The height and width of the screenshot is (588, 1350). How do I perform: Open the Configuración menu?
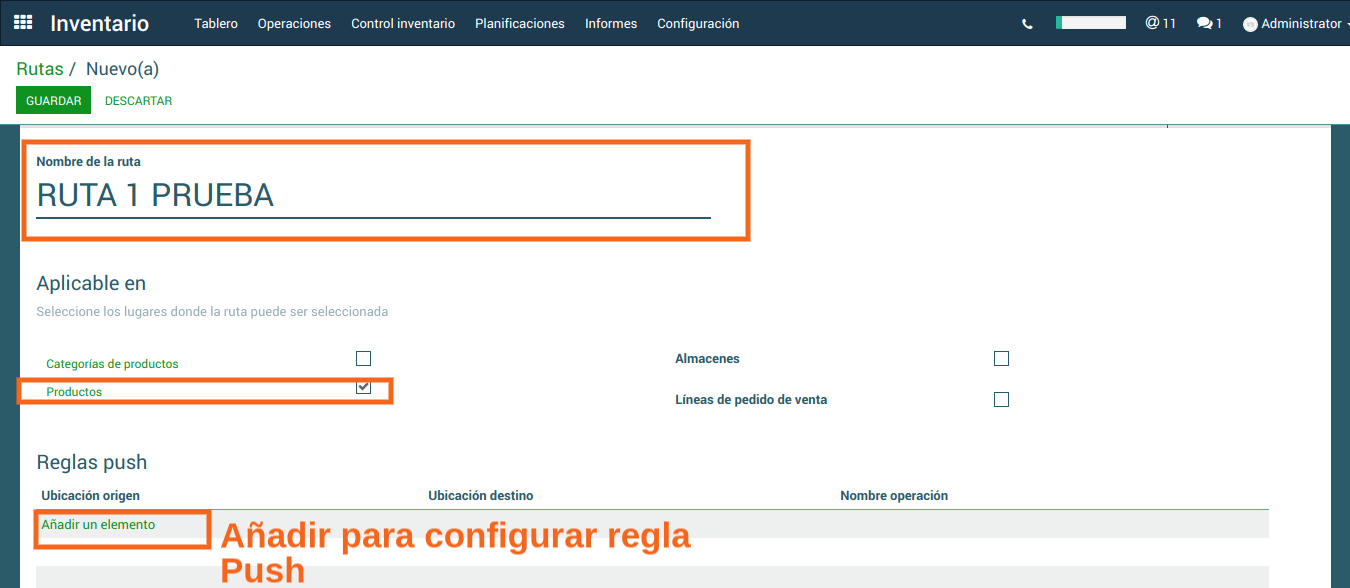pyautogui.click(x=698, y=24)
